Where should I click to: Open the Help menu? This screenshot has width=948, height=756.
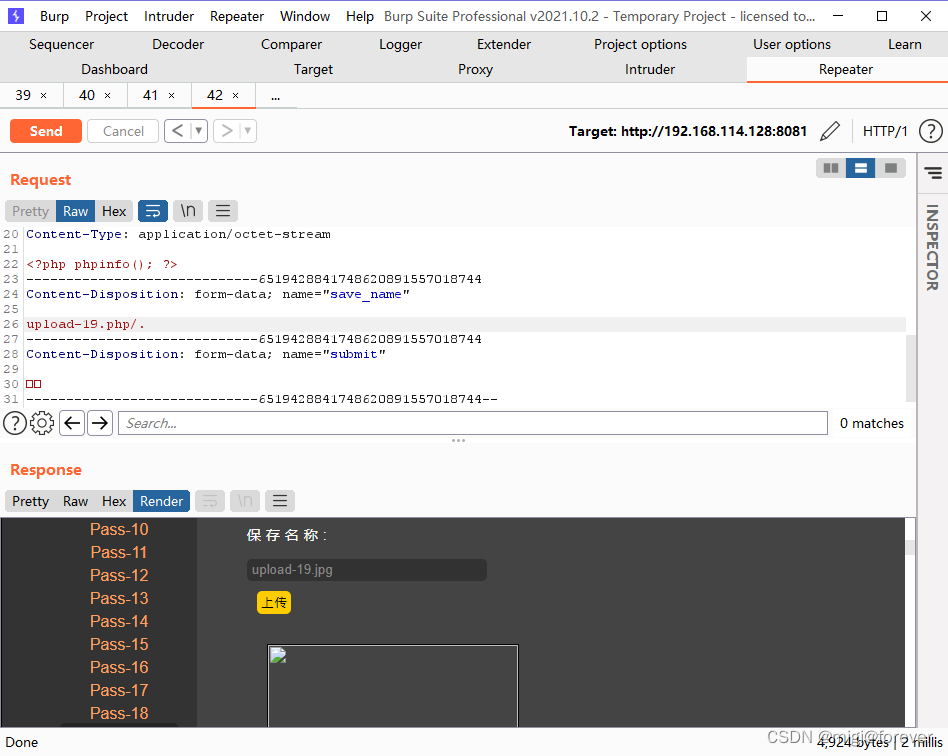point(360,16)
